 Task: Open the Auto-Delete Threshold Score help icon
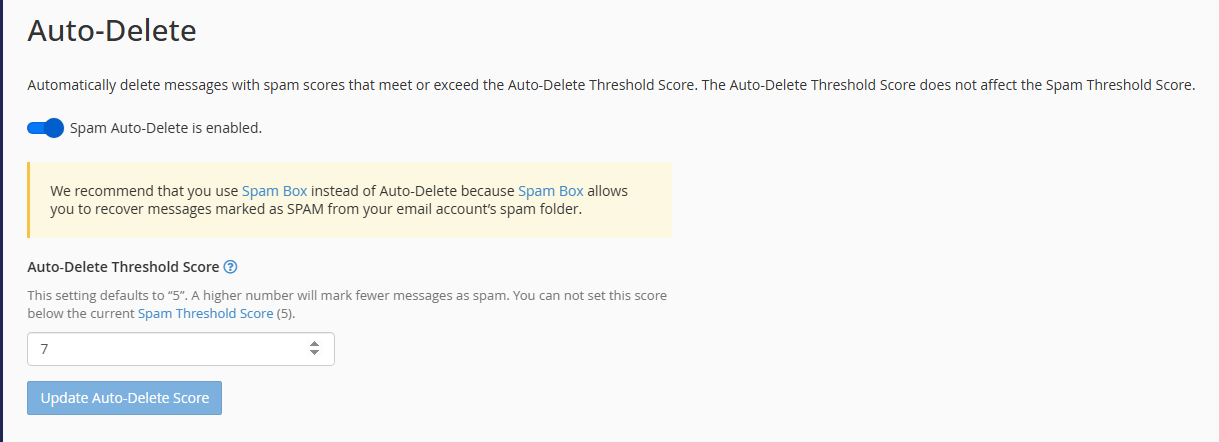(231, 267)
